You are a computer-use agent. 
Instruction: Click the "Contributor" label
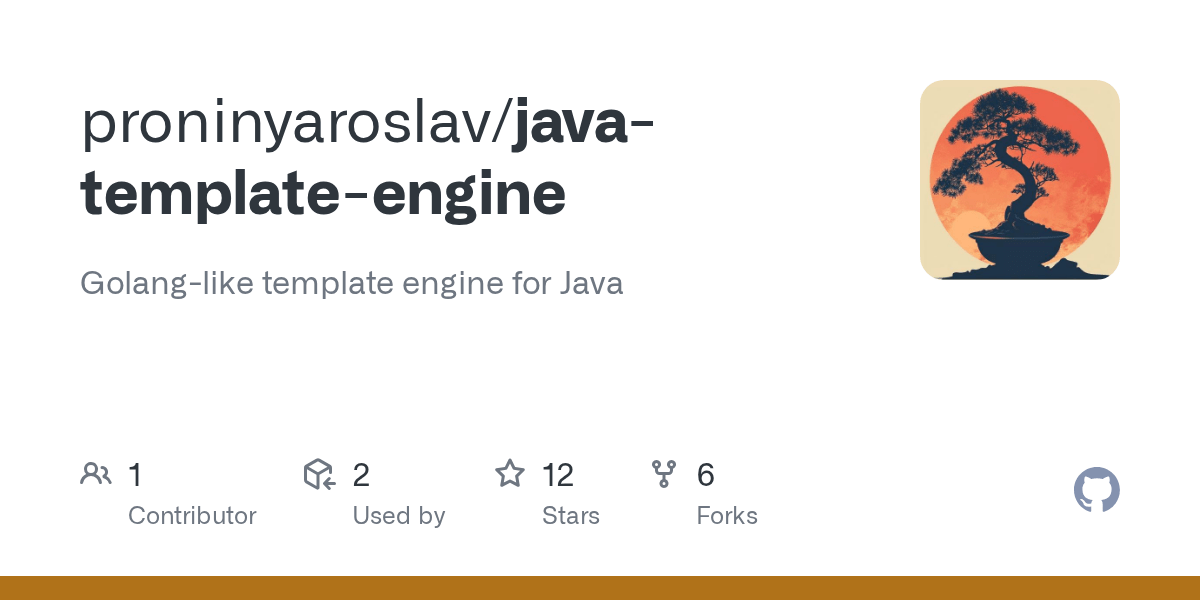(x=192, y=516)
